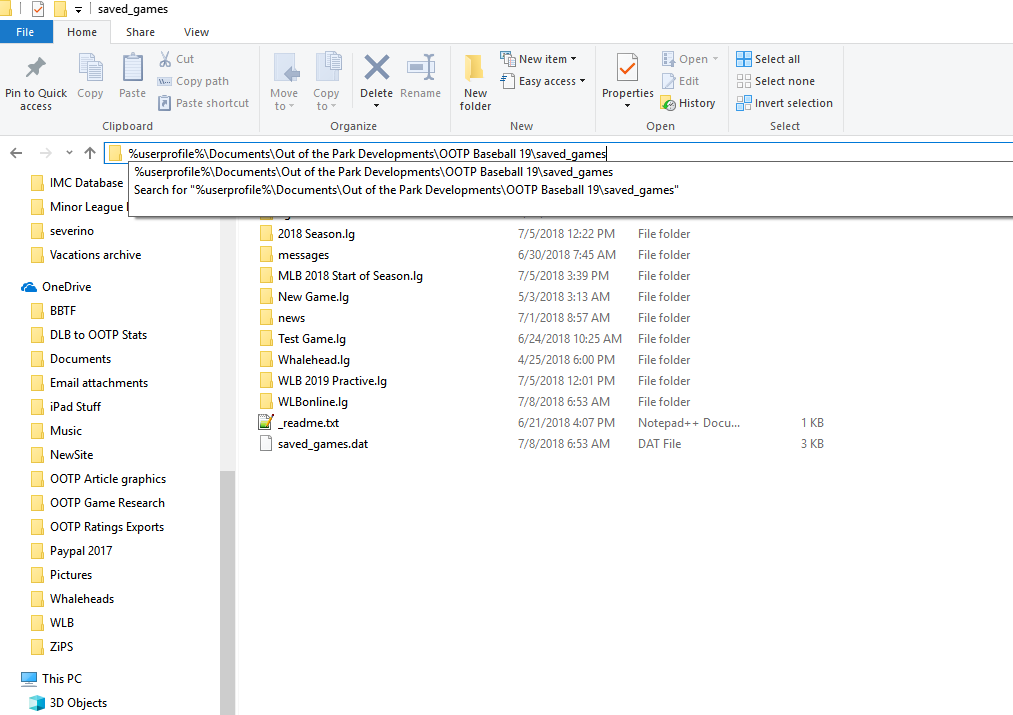Click the Copy to icon
The height and width of the screenshot is (715, 1013).
(328, 68)
